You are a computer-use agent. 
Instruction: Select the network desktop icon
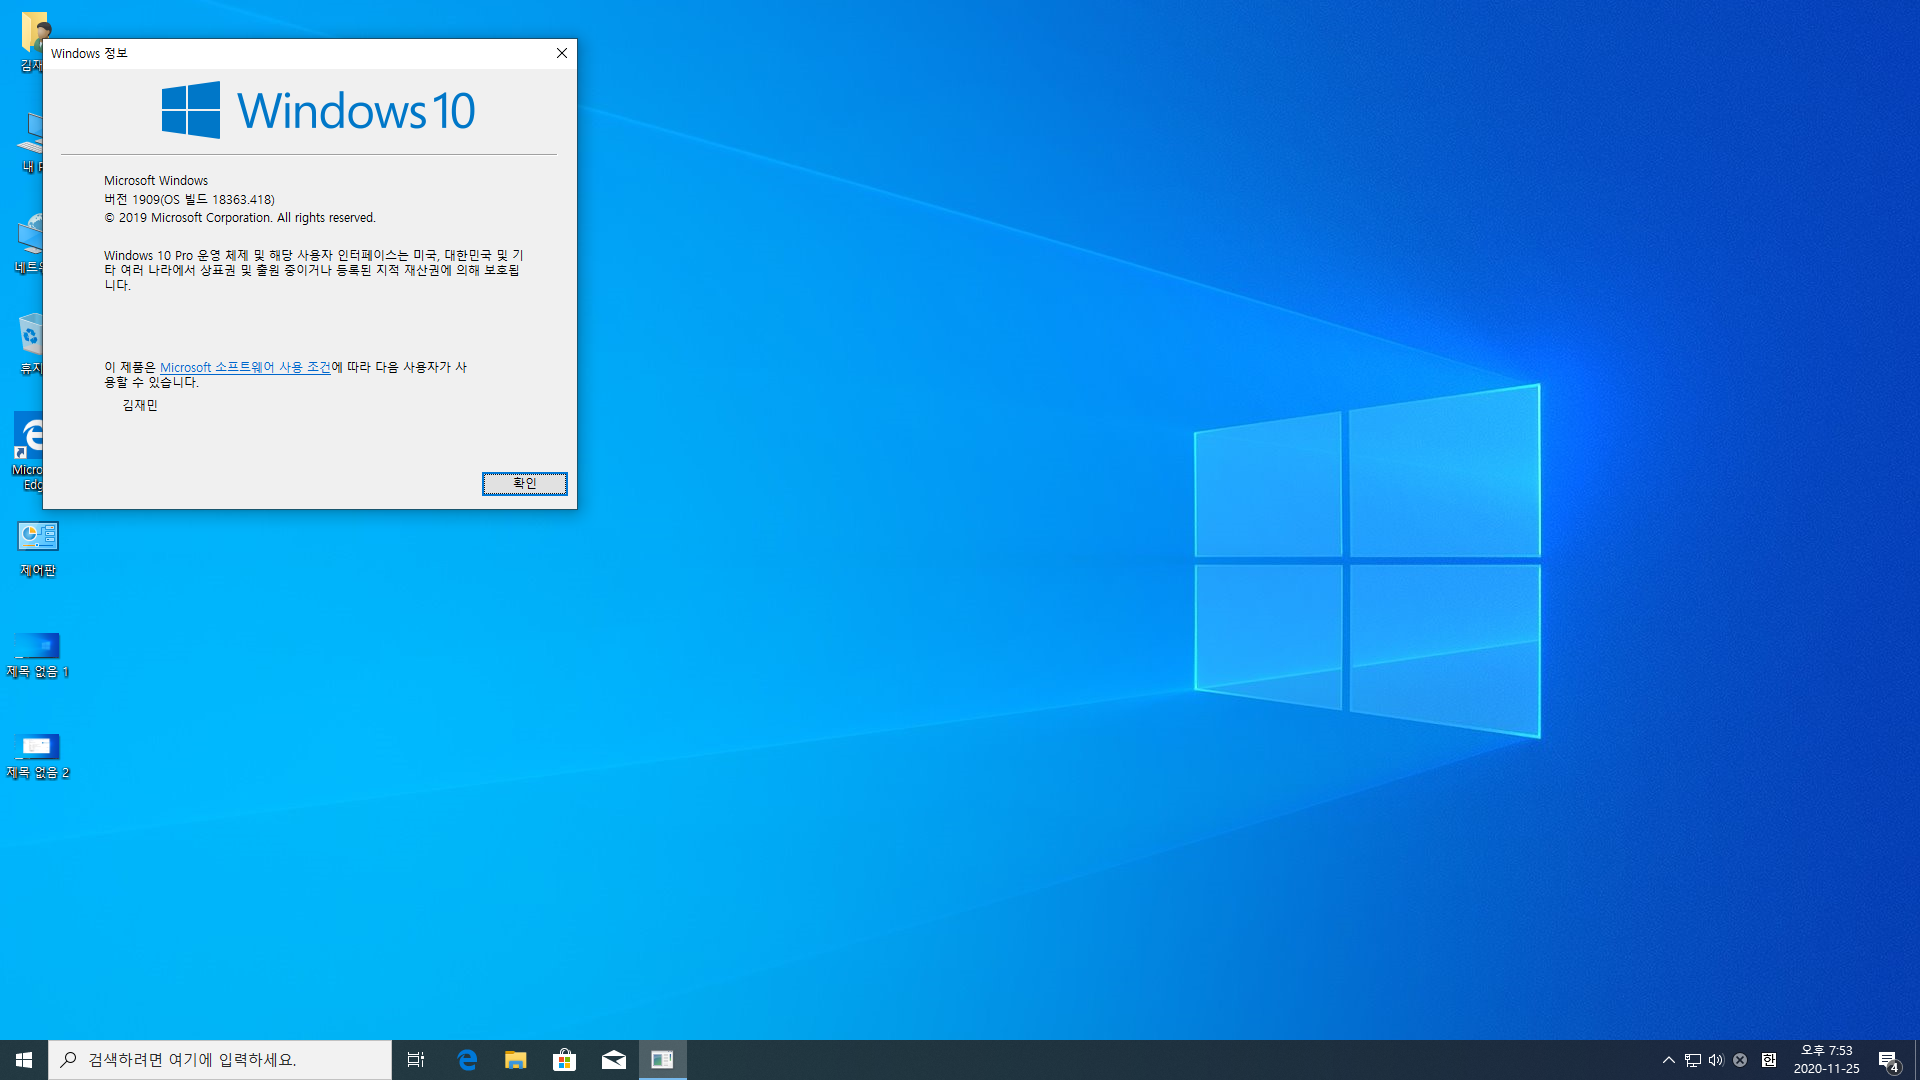pos(28,243)
